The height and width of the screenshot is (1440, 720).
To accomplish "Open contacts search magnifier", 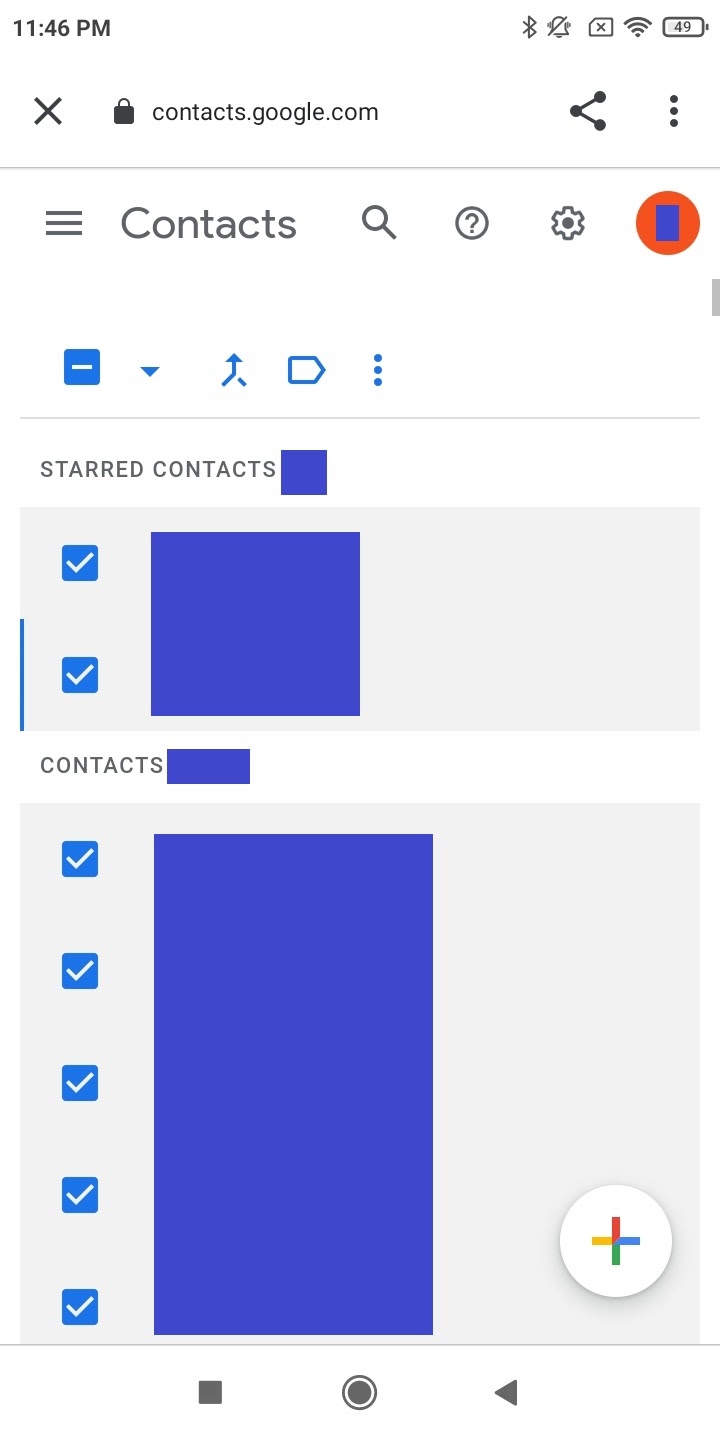I will (x=379, y=223).
